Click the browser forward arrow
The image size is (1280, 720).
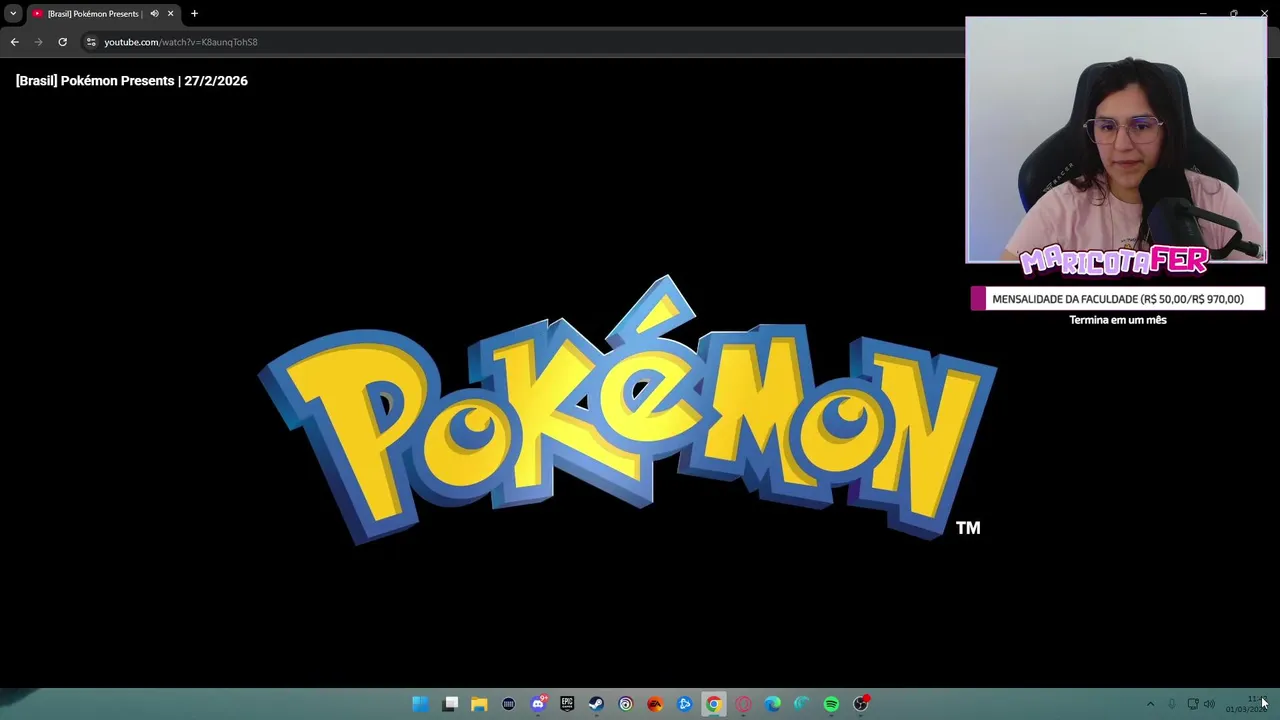38,42
